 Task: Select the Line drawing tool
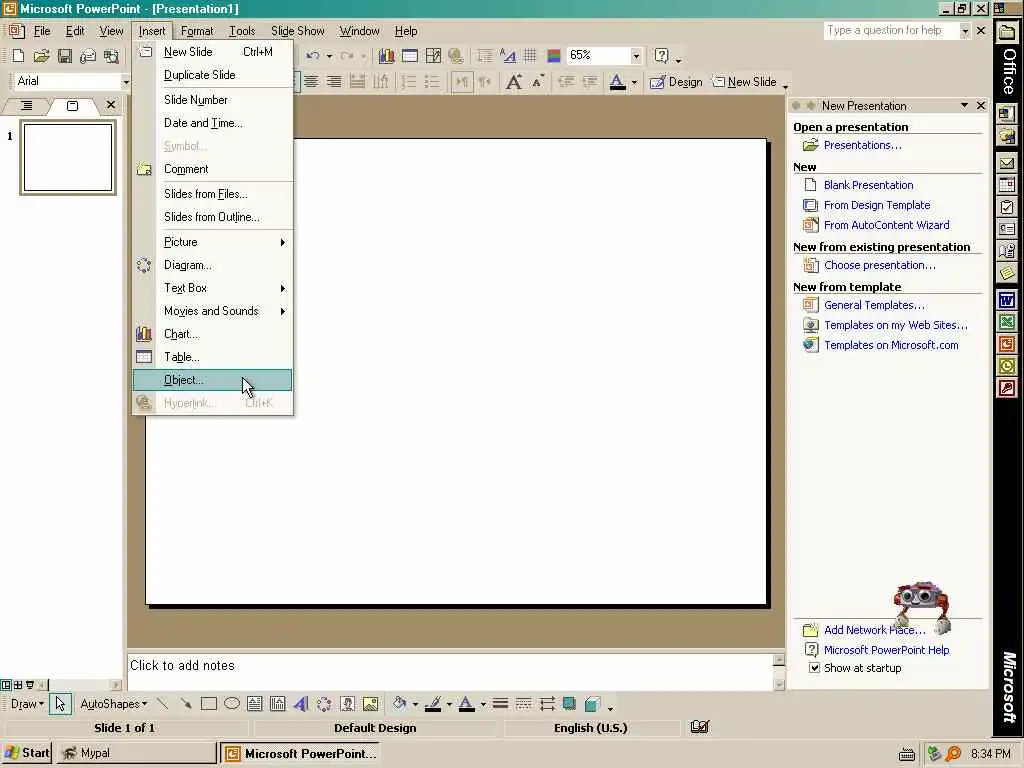163,704
